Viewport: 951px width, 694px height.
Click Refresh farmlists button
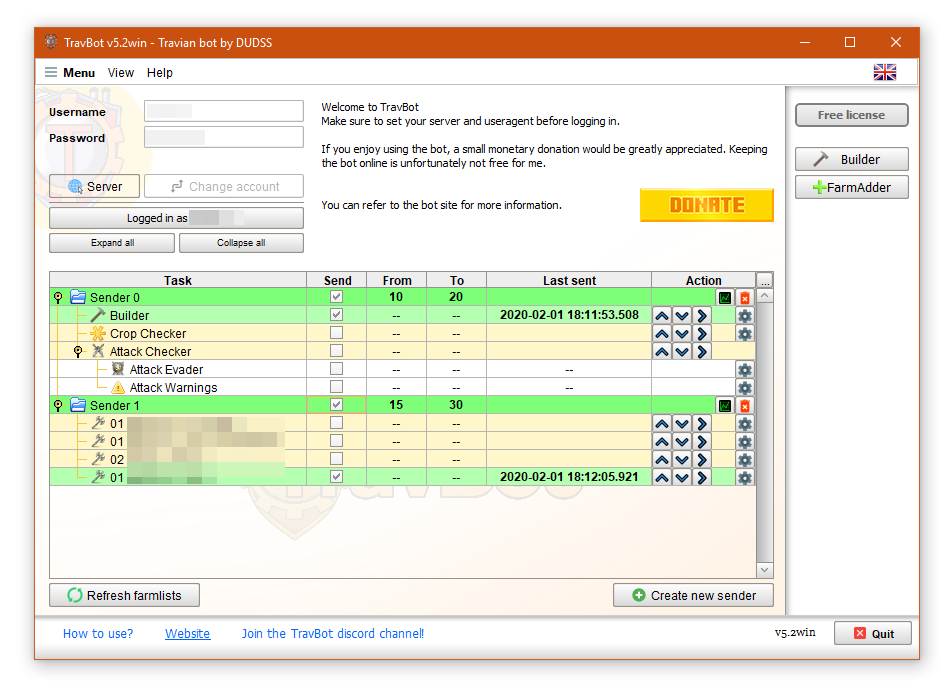(124, 596)
